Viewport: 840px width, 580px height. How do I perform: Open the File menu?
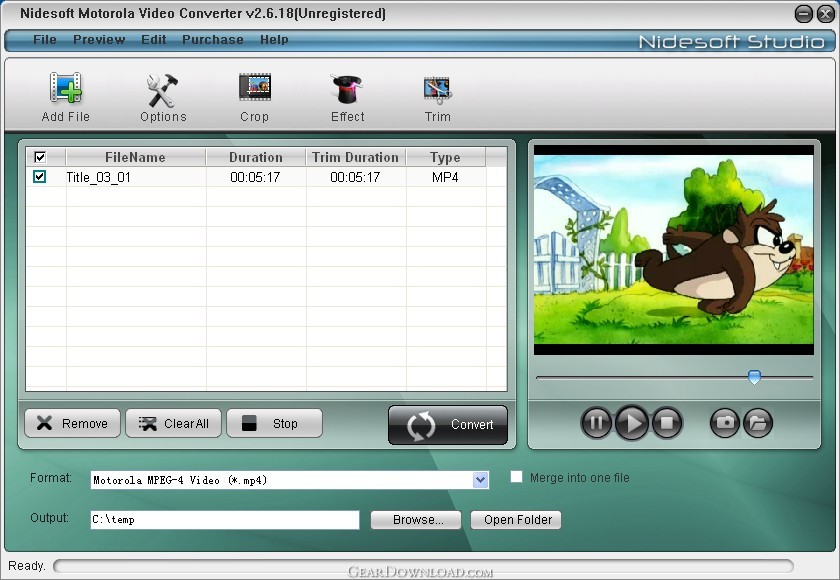[44, 40]
